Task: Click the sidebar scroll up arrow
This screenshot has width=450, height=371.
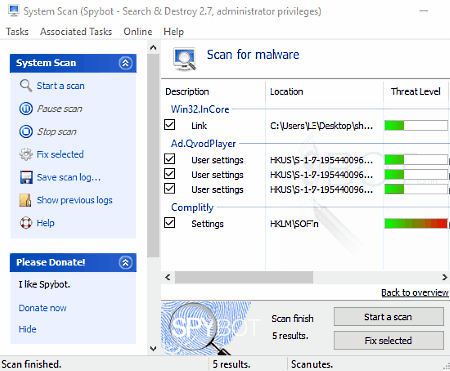Action: (153, 47)
